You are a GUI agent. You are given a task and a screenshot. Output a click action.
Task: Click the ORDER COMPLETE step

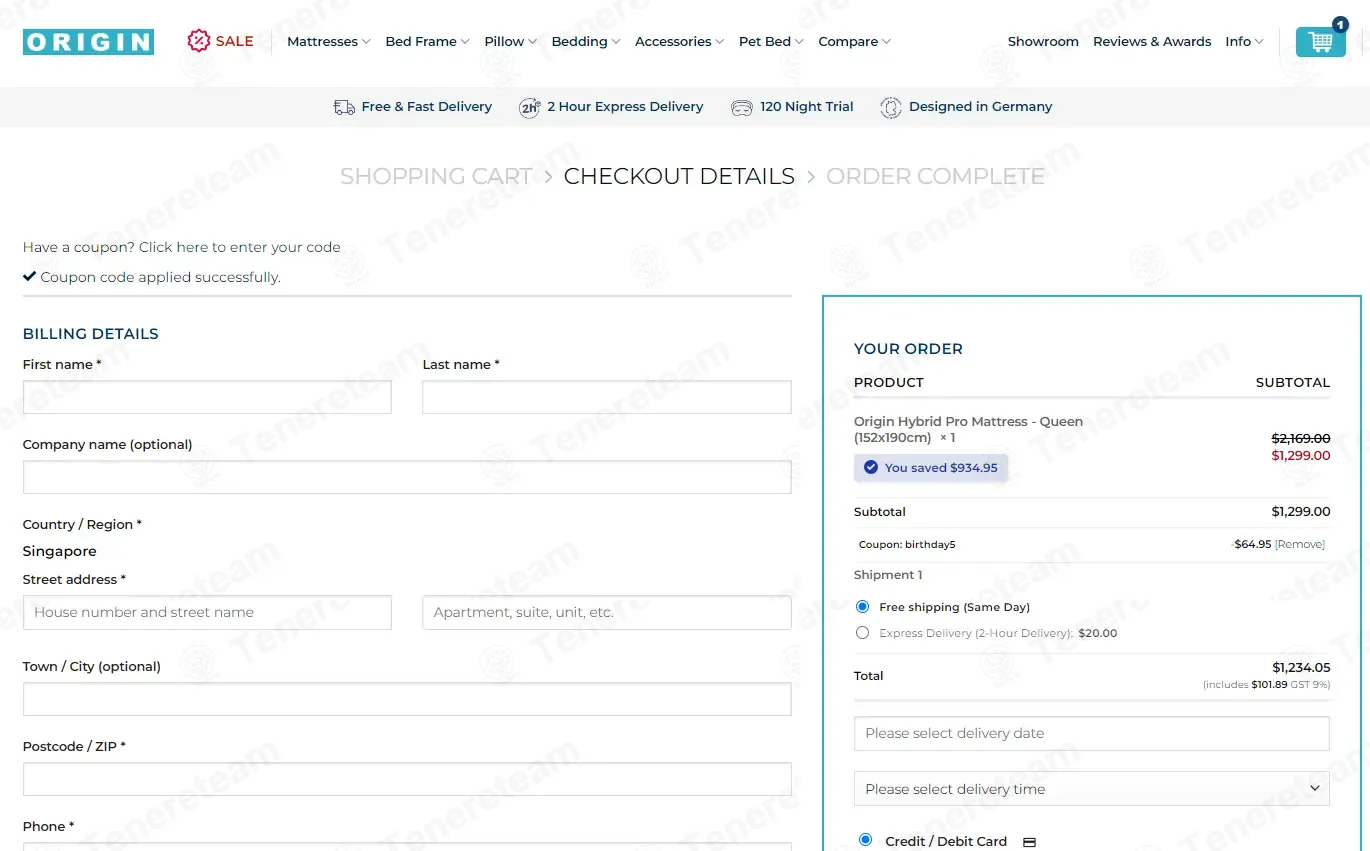coord(935,177)
